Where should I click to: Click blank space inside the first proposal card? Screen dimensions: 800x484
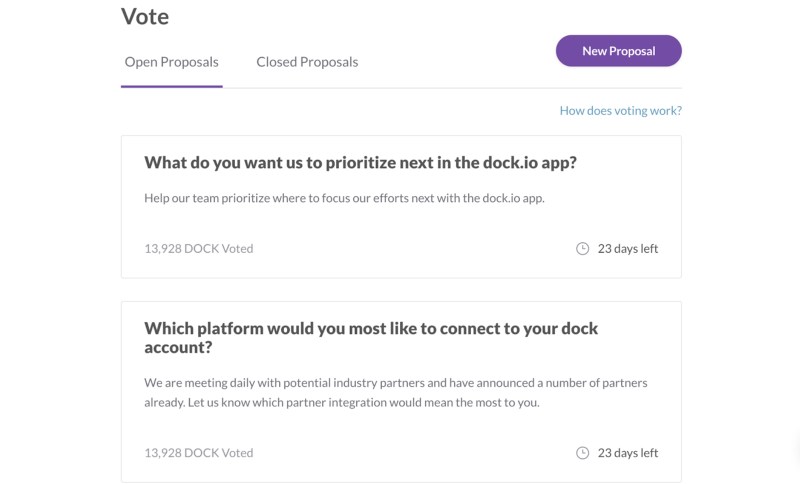[400, 225]
